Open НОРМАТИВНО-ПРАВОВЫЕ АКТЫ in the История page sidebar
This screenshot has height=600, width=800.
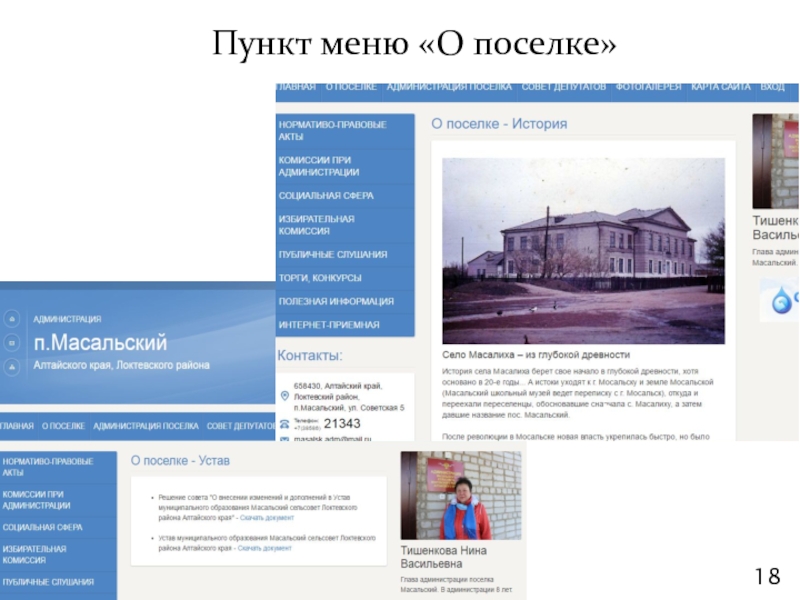click(x=345, y=131)
